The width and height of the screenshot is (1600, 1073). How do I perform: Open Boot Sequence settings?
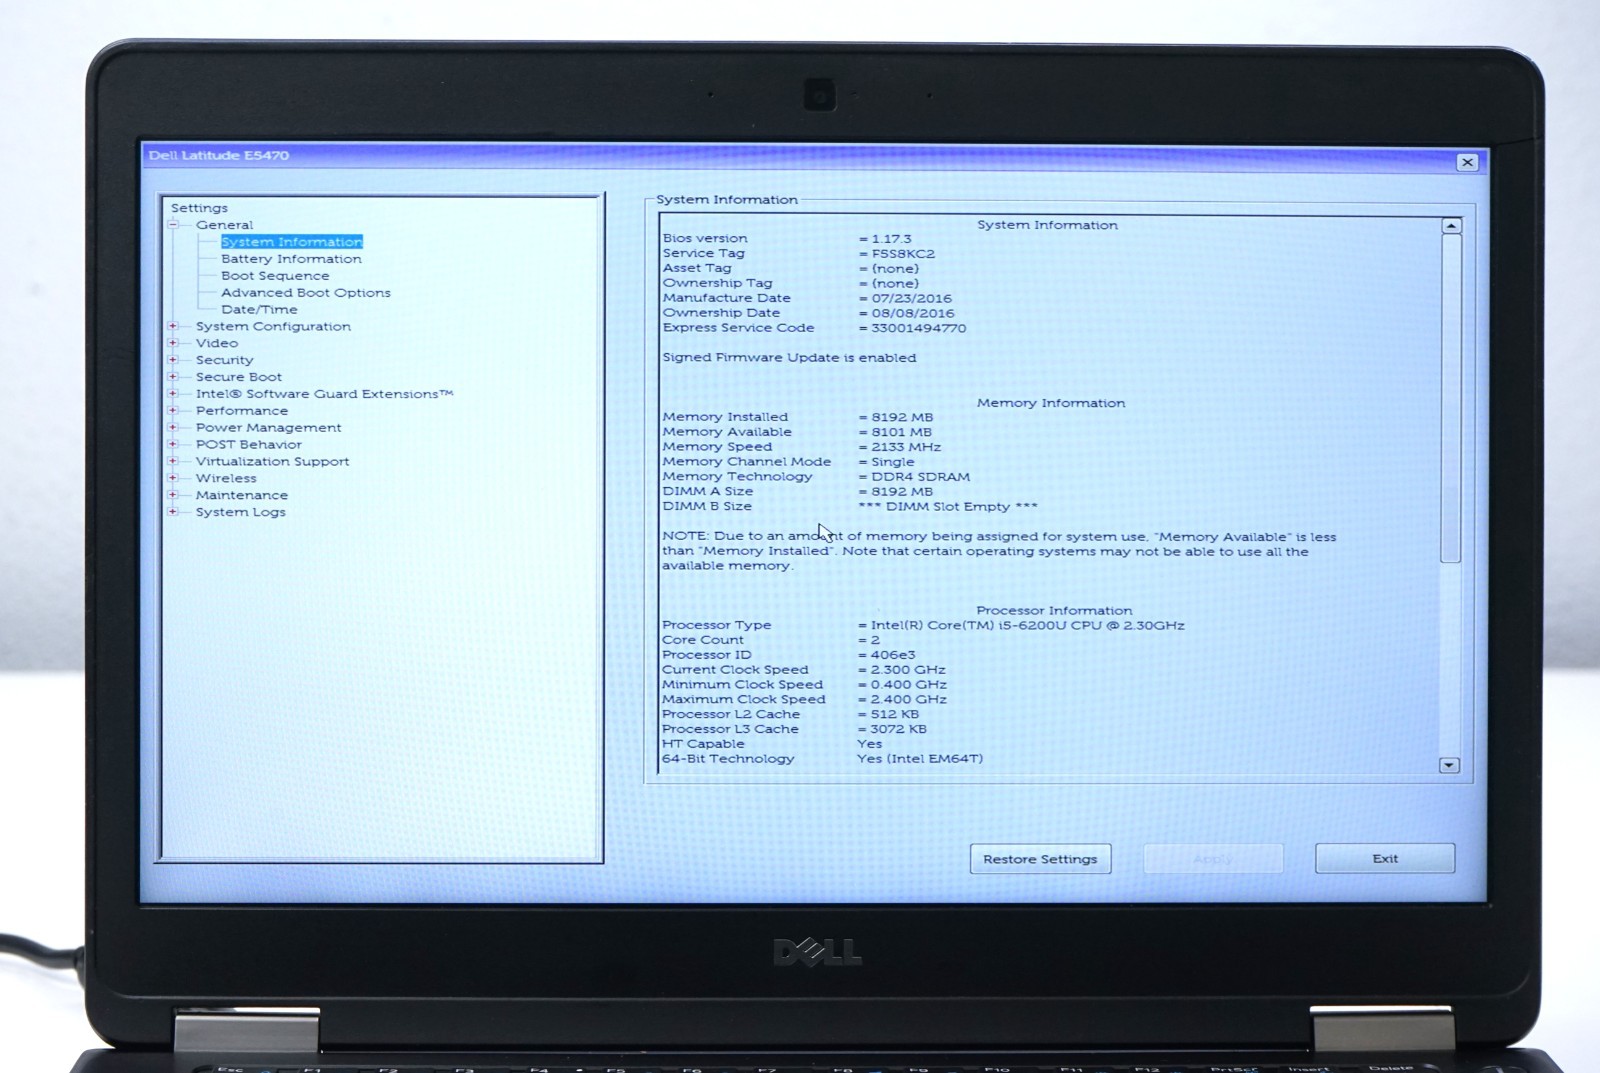(x=275, y=276)
